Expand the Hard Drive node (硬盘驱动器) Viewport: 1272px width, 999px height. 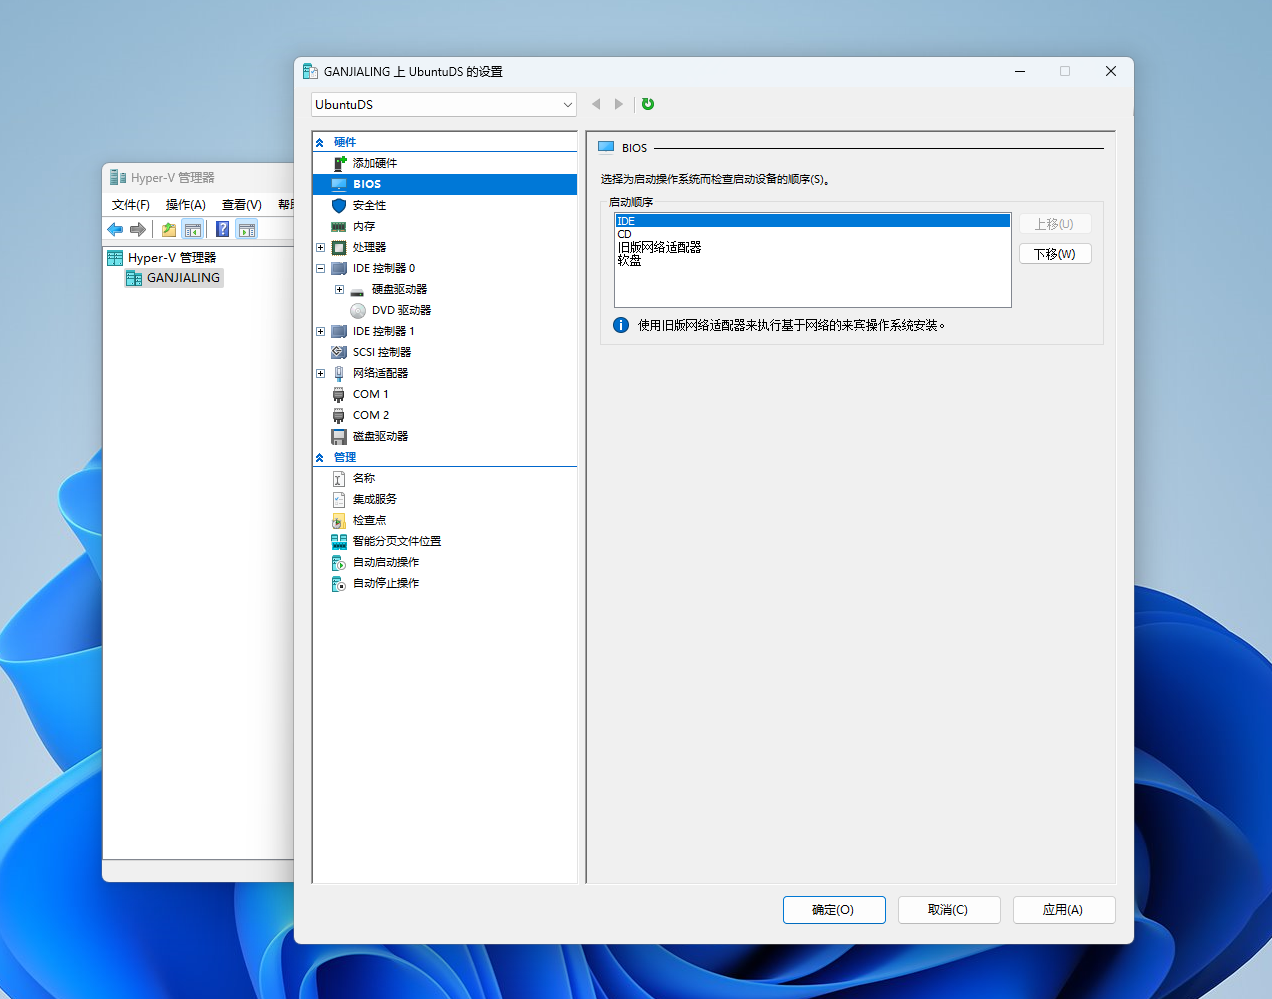pyautogui.click(x=340, y=289)
